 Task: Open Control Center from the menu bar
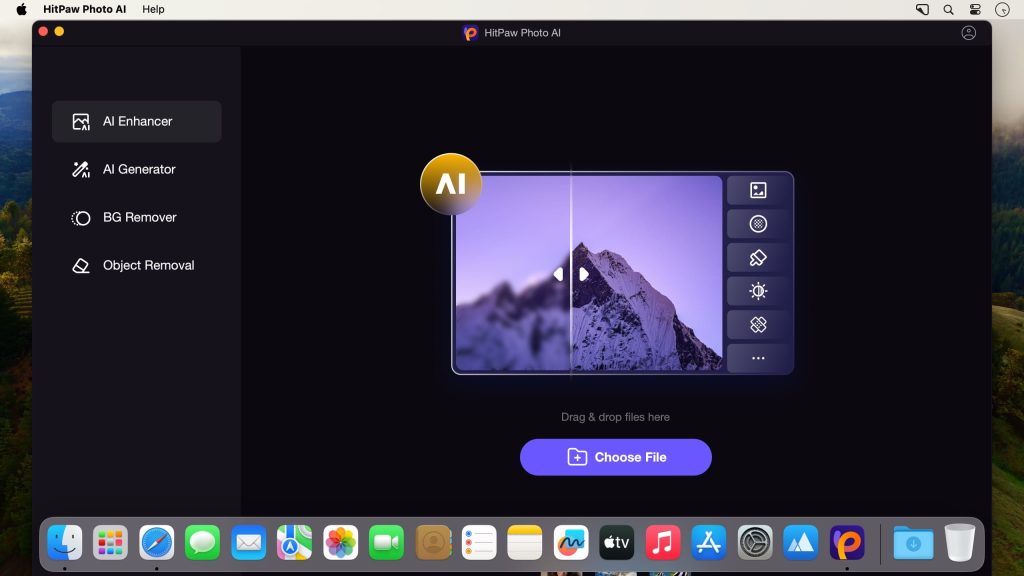tap(975, 9)
